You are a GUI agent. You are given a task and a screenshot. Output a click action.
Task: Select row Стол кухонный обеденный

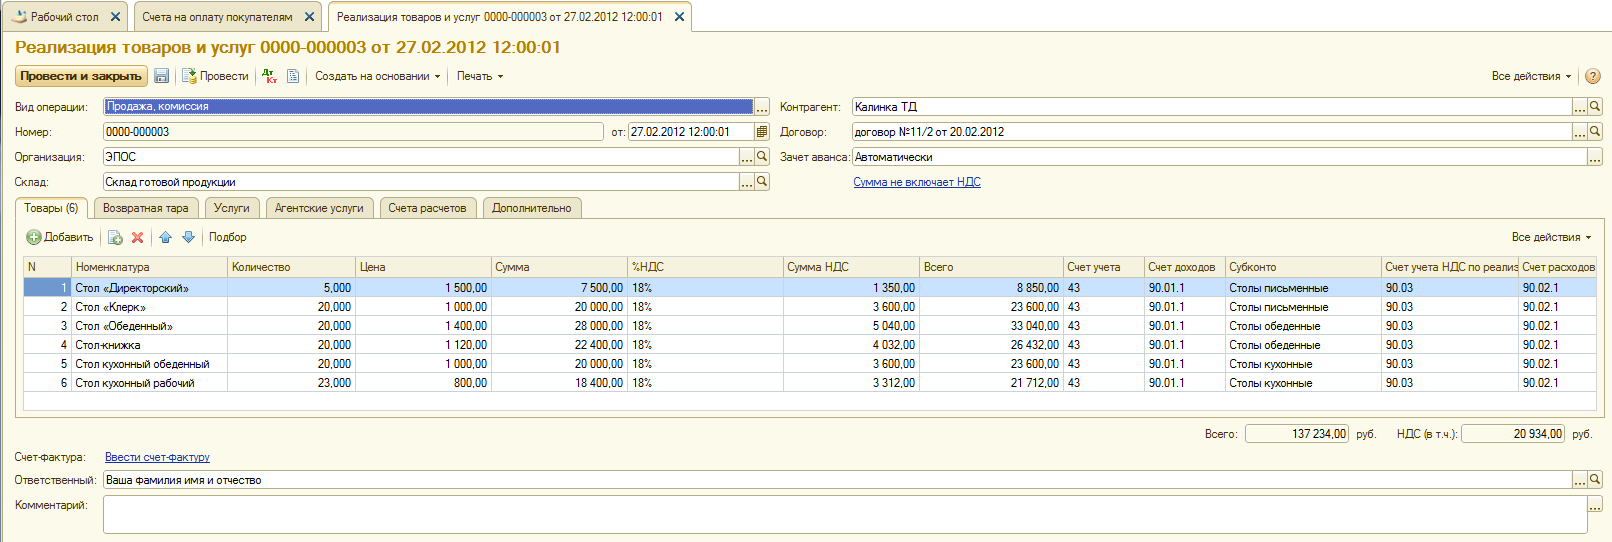[810, 364]
